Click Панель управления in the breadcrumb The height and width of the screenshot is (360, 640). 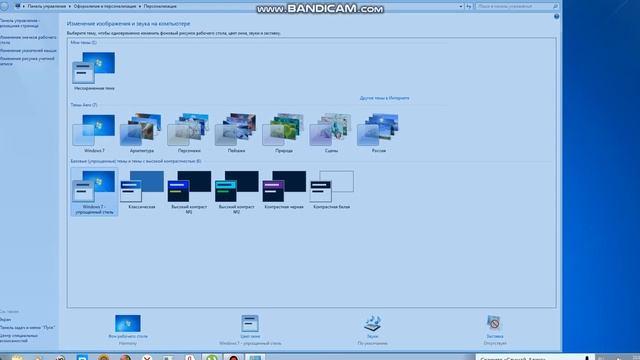[47, 7]
